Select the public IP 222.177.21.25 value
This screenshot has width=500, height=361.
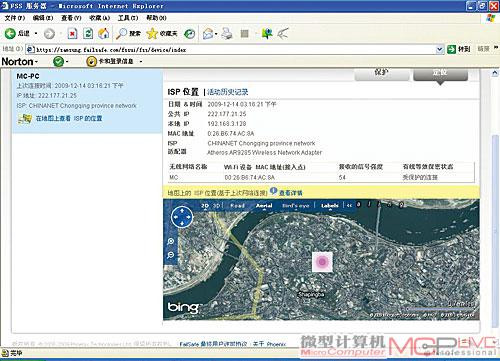pos(227,114)
